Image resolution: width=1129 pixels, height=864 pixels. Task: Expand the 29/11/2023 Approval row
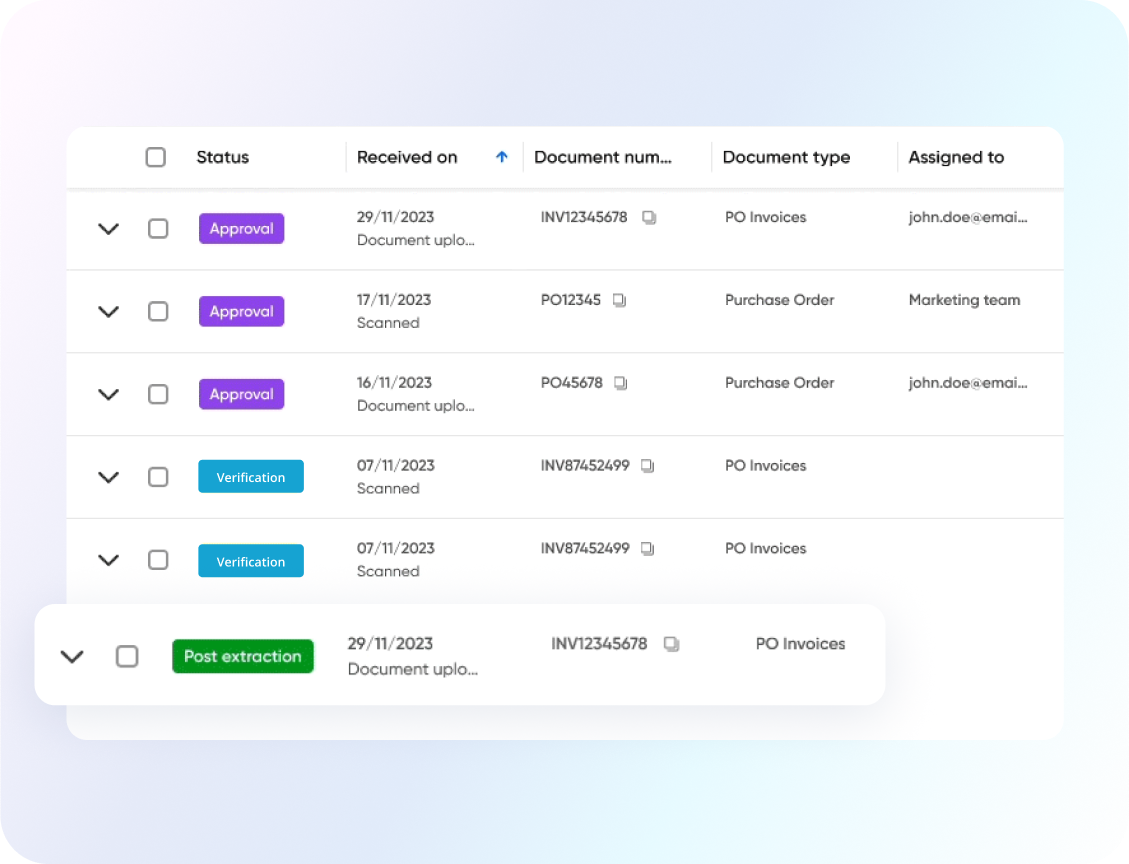coord(108,229)
